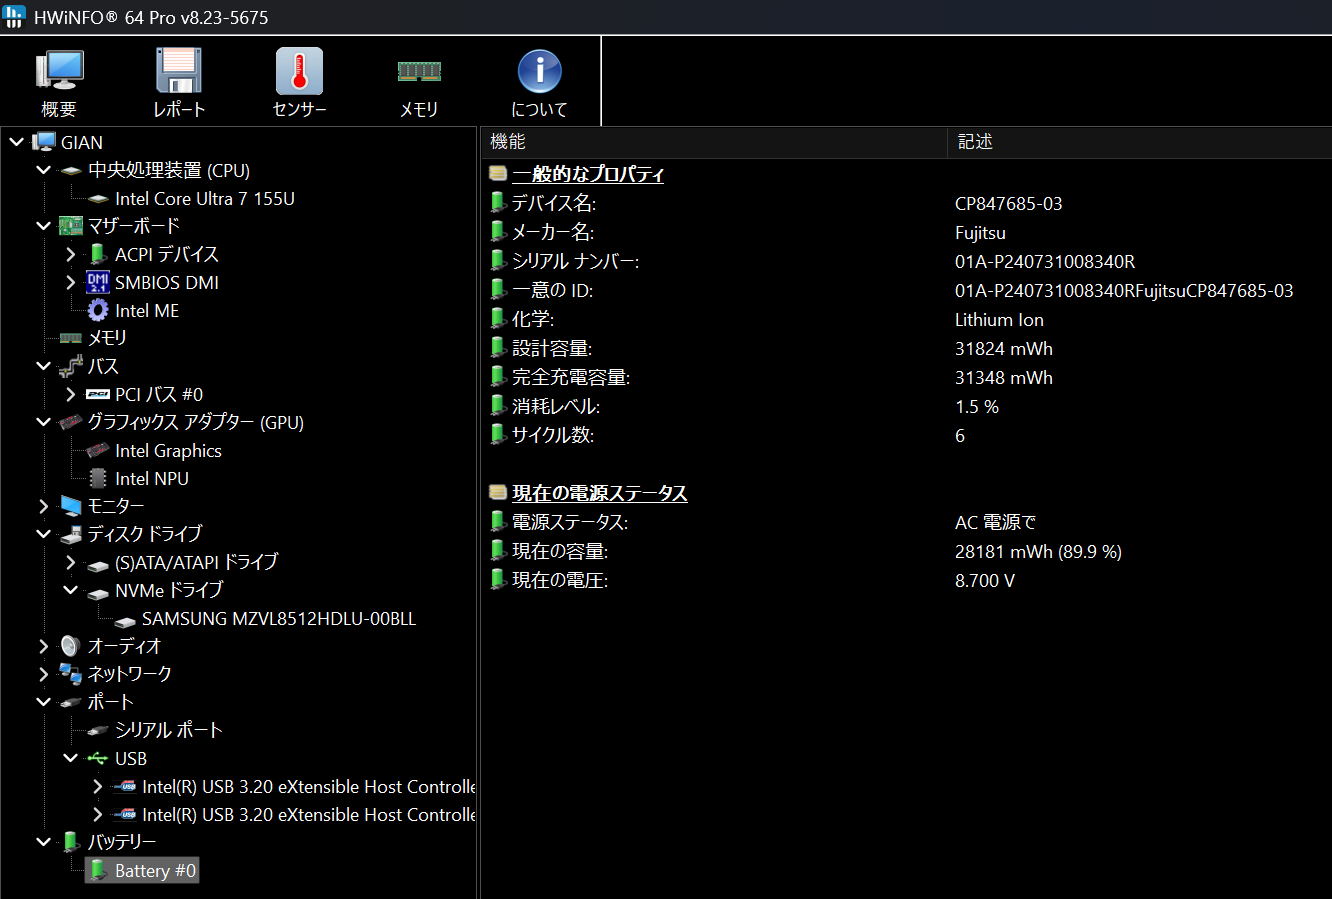This screenshot has height=899, width=1332.
Task: Click the 機能 column header
Action: click(x=714, y=142)
